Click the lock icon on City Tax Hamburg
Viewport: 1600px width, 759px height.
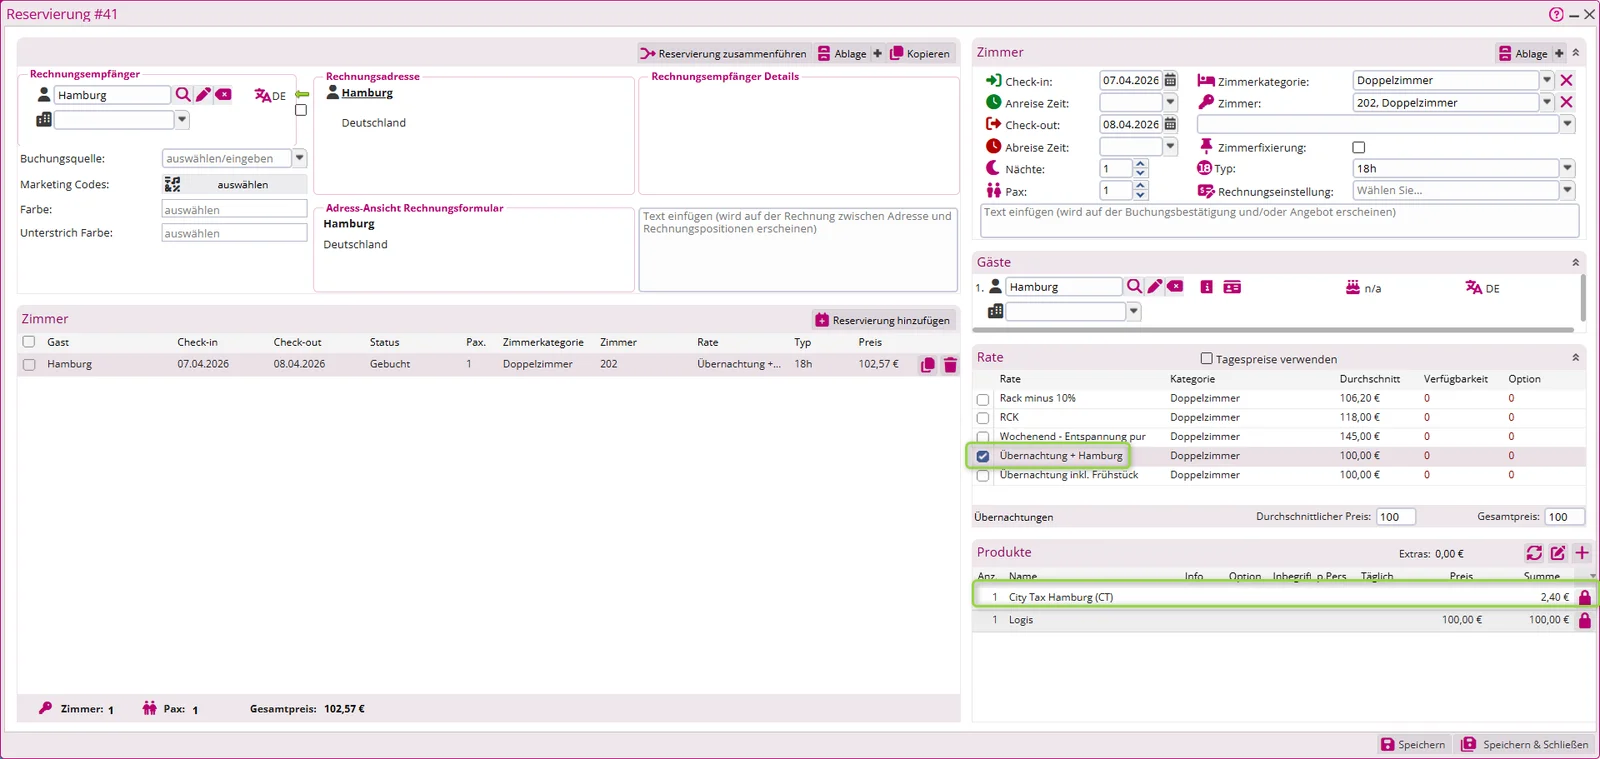(1585, 597)
